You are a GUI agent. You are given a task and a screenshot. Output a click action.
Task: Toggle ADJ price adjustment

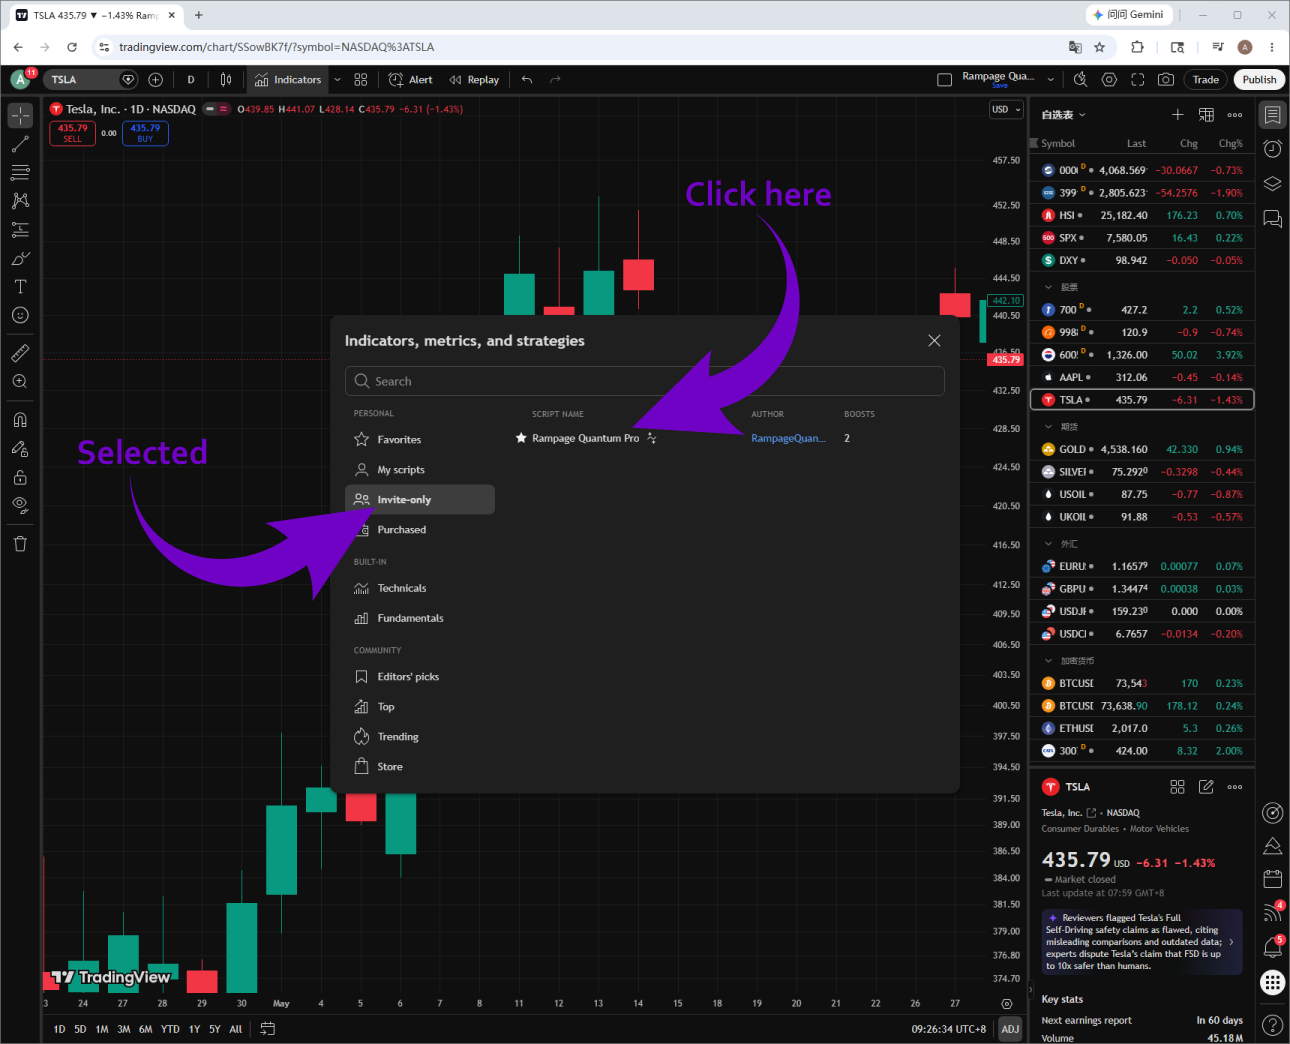click(1010, 1029)
